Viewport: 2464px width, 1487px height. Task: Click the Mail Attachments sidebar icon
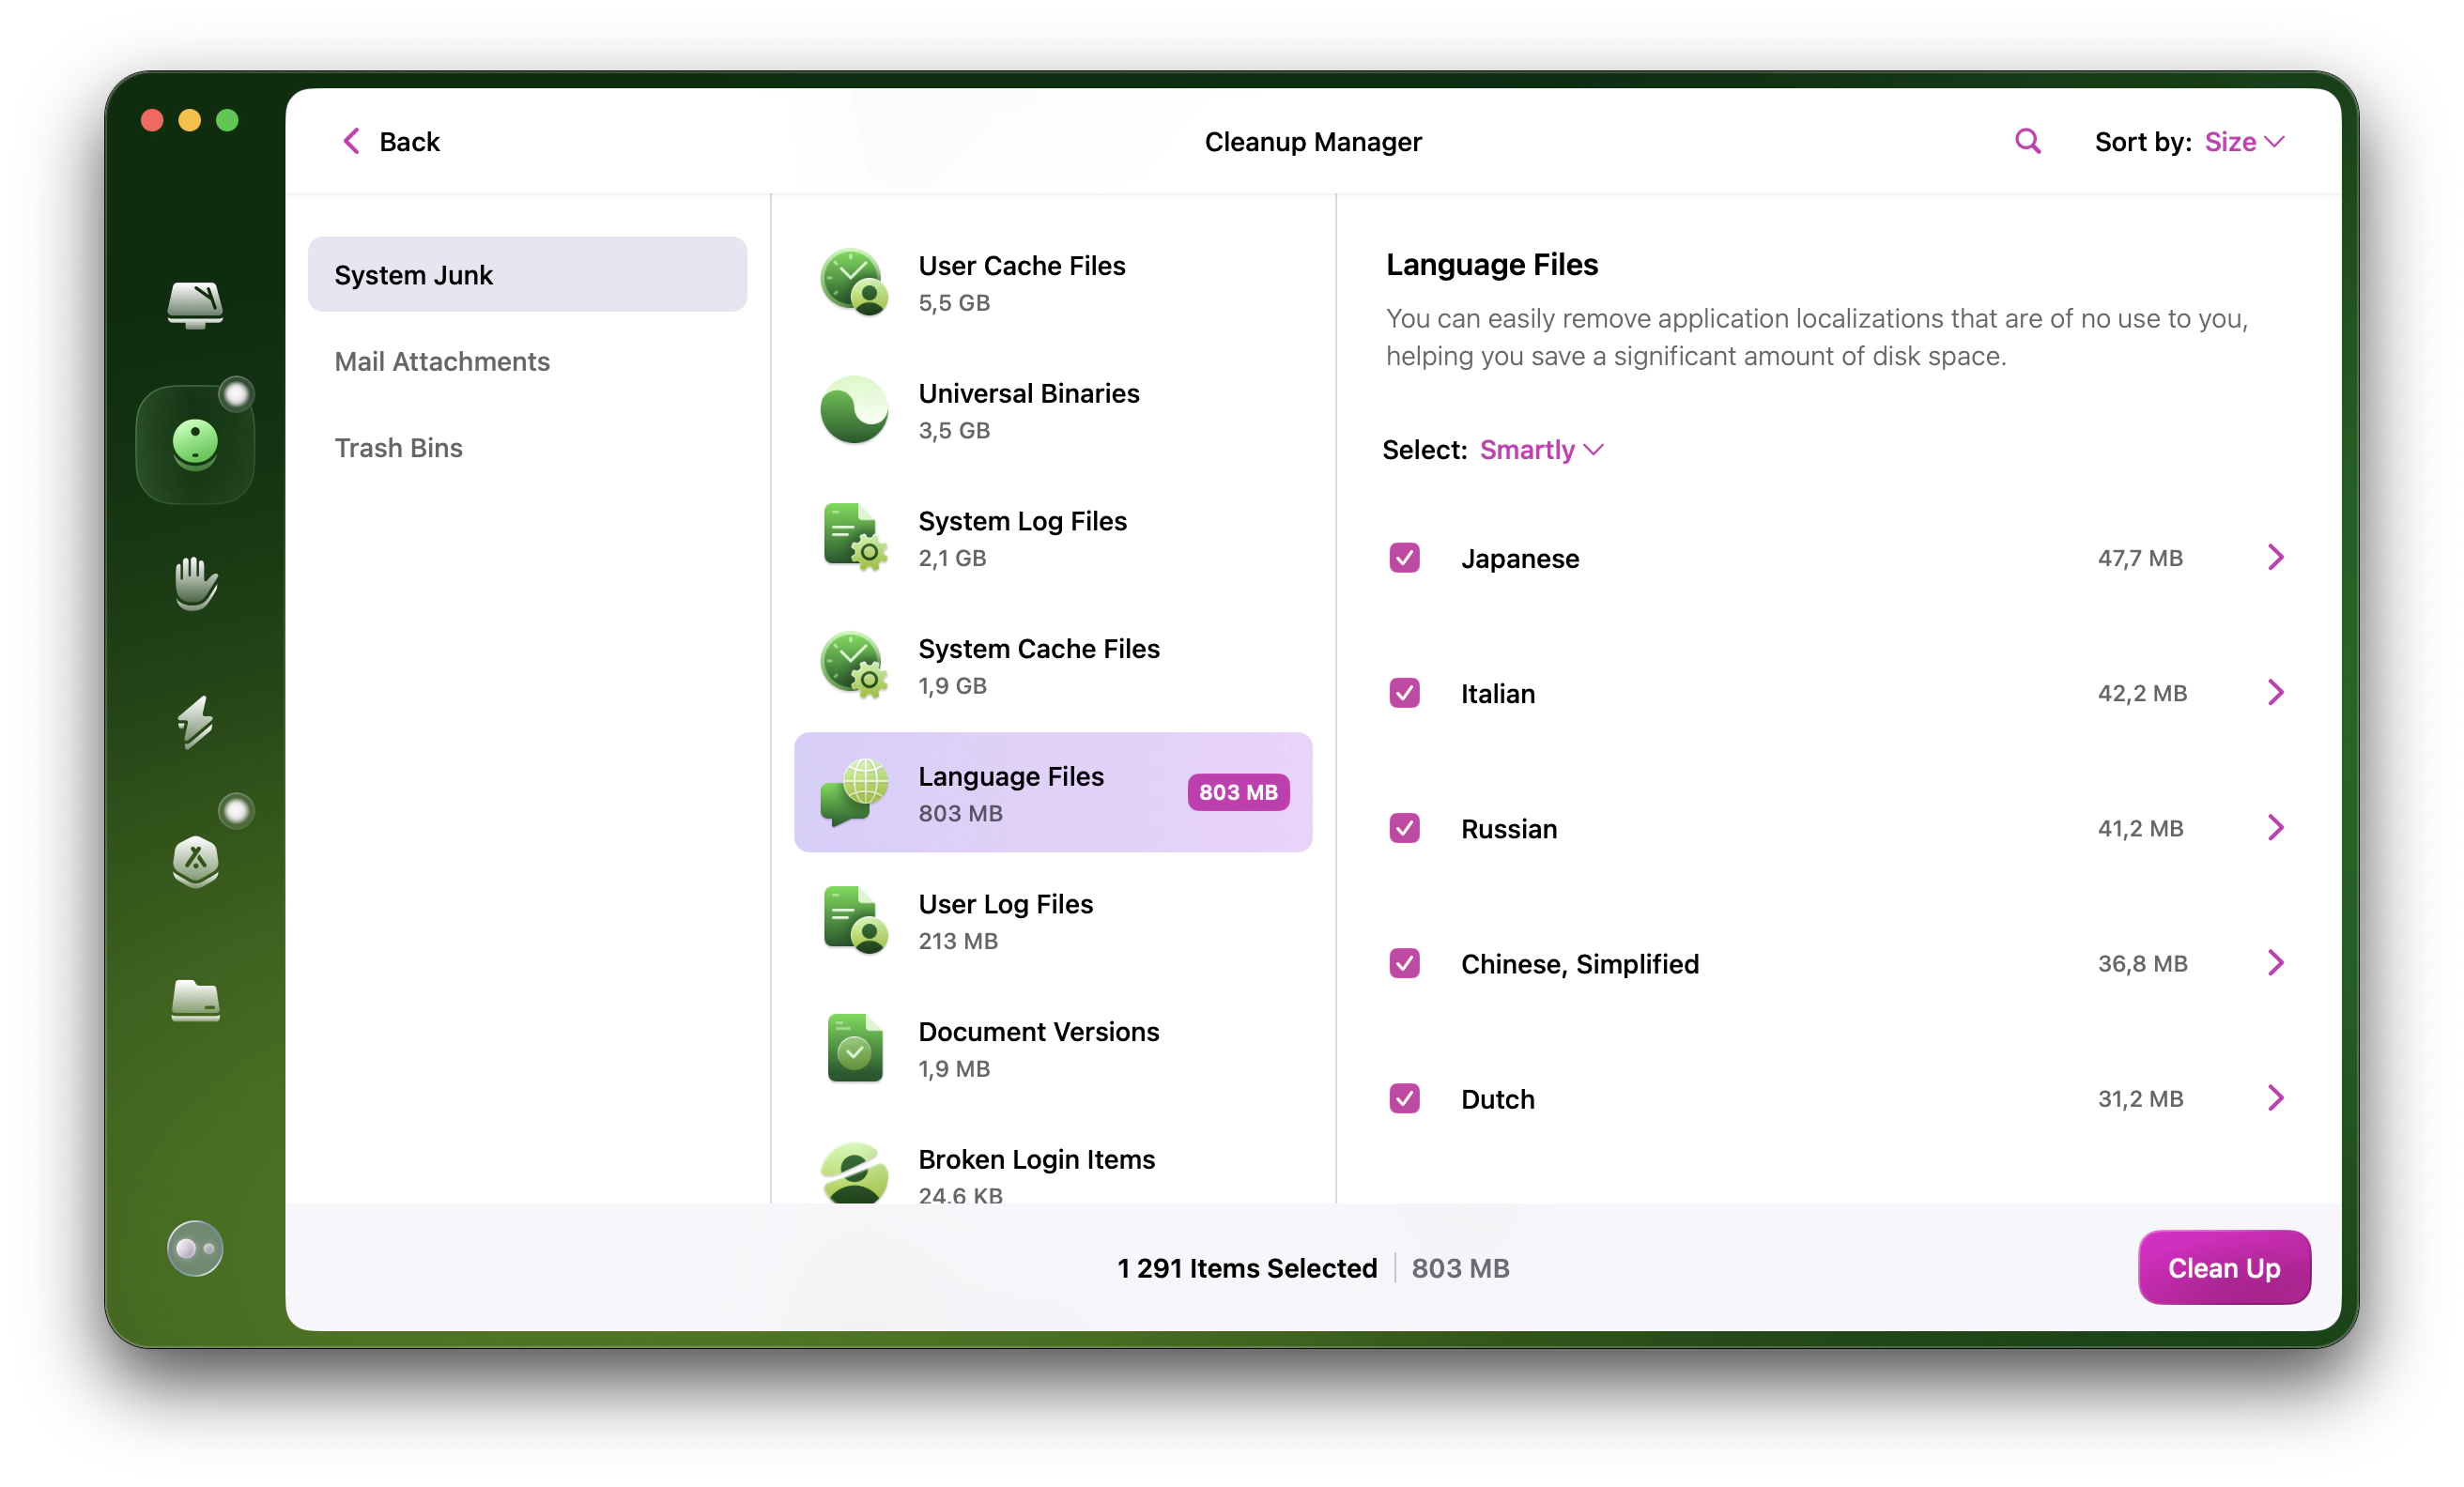pos(443,360)
